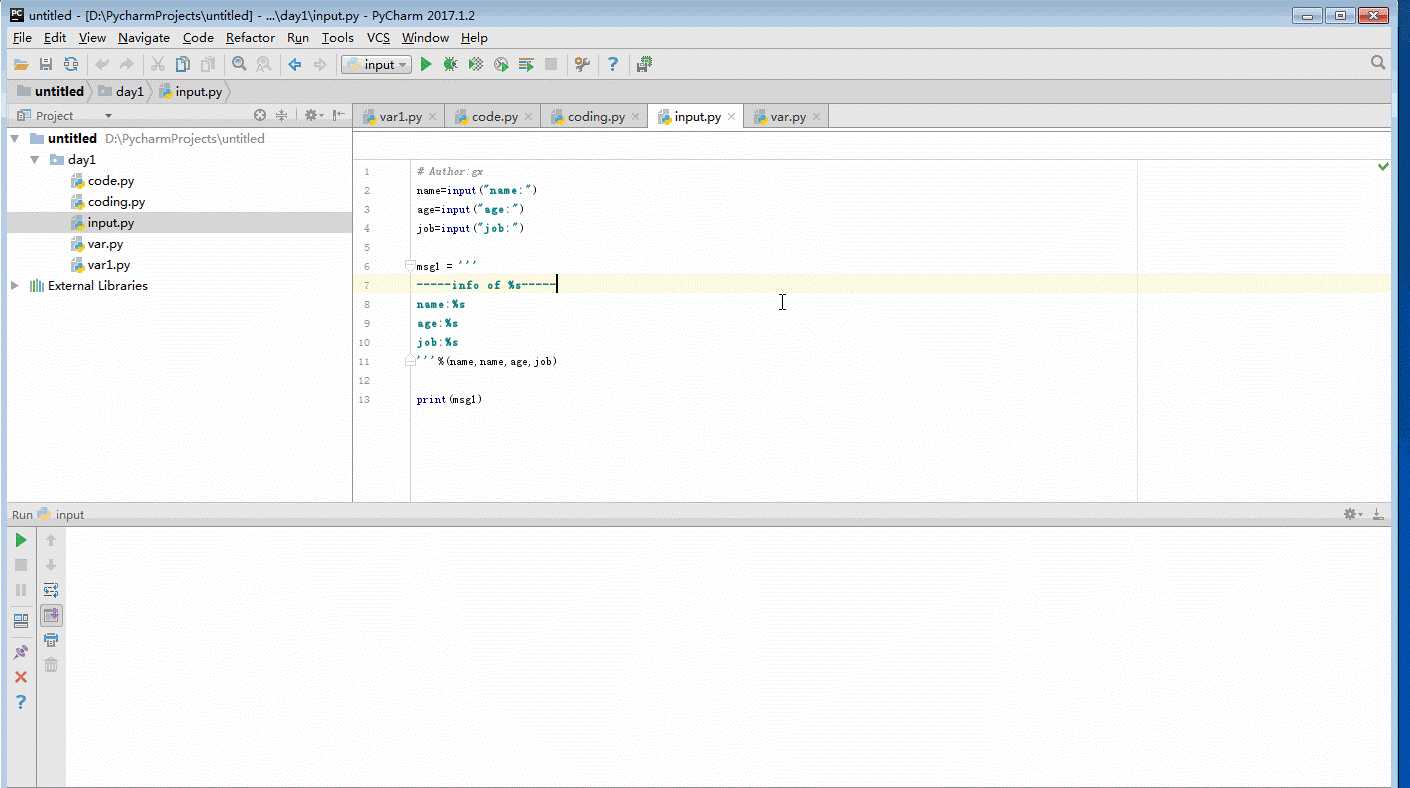Click the gray Stop square in the toolbar
Screen dimensions: 1410x788
click(x=551, y=64)
